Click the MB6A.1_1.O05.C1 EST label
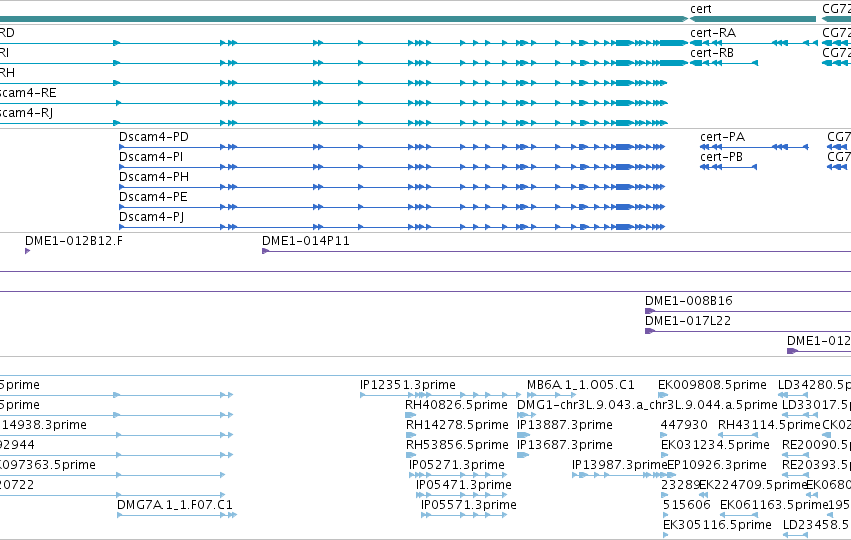Screen dimensions: 851x540 point(580,385)
